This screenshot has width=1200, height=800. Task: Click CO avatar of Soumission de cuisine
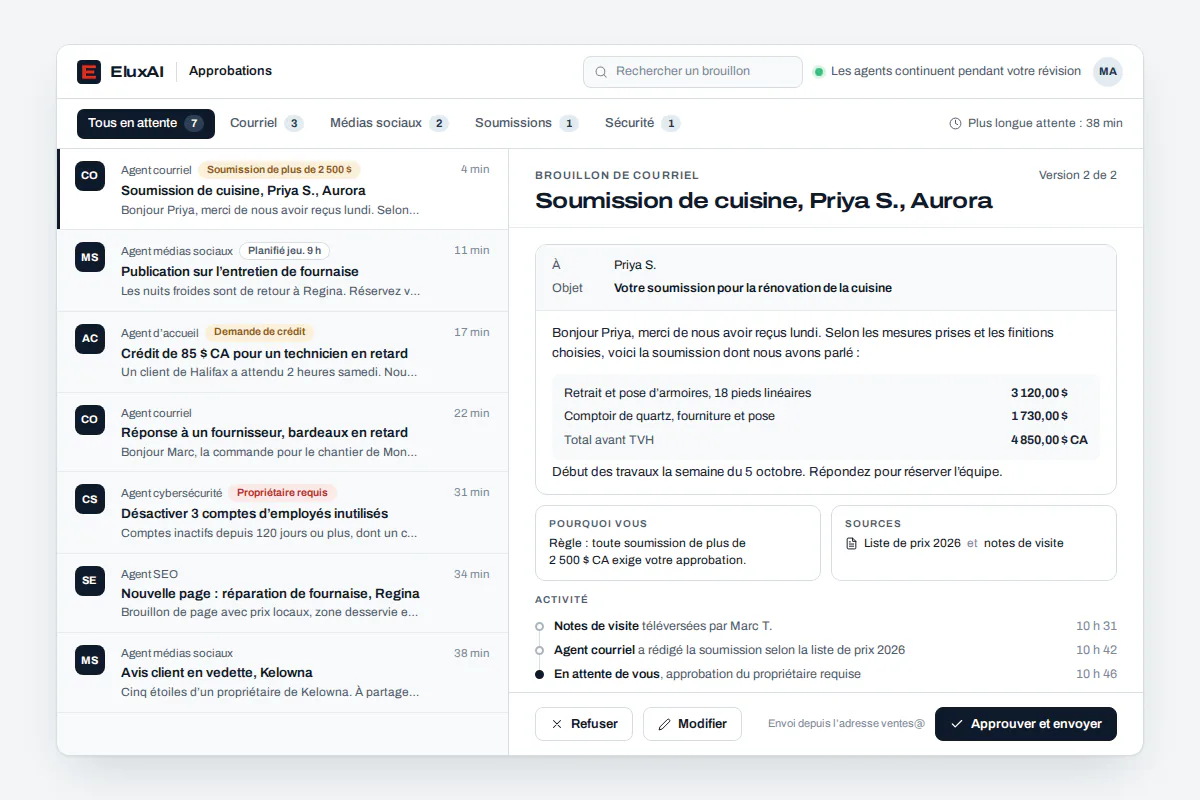pos(90,176)
